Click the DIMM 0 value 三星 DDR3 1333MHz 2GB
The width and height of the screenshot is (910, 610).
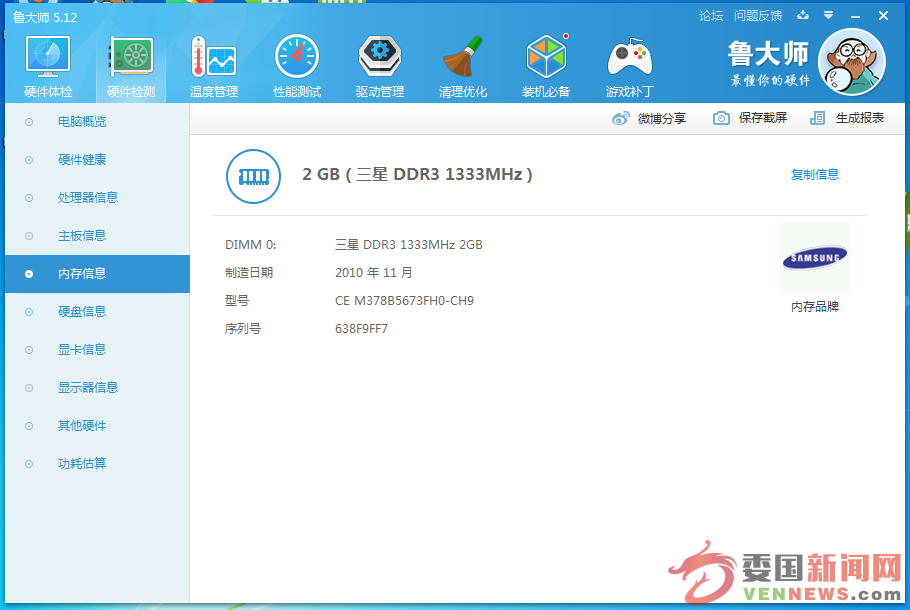click(x=409, y=245)
